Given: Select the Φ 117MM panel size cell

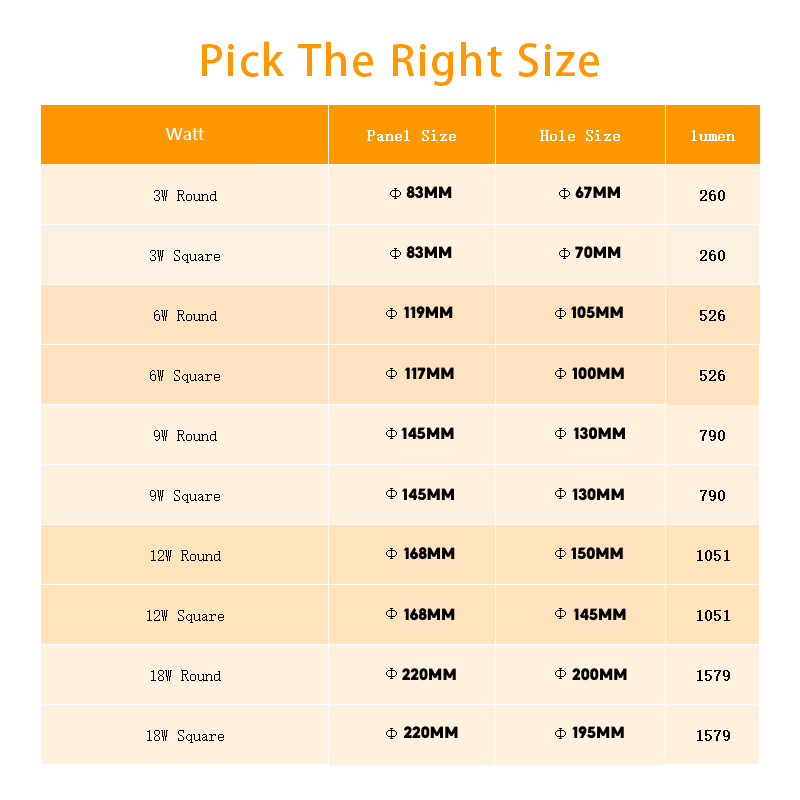Looking at the screenshot, I should 420,373.
